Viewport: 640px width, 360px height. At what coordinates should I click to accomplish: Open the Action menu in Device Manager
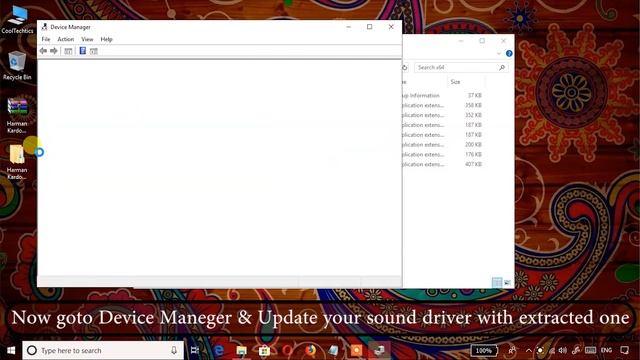pos(66,39)
